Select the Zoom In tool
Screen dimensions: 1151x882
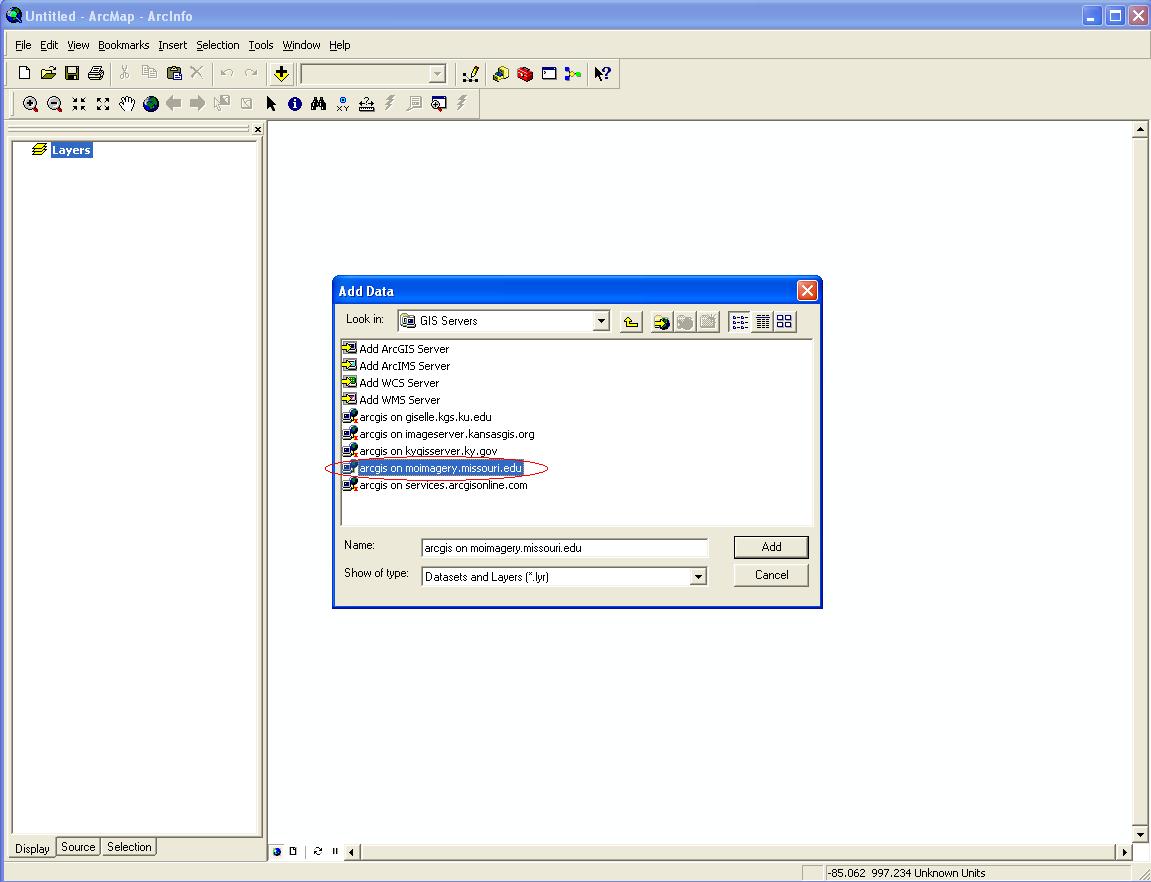30,104
